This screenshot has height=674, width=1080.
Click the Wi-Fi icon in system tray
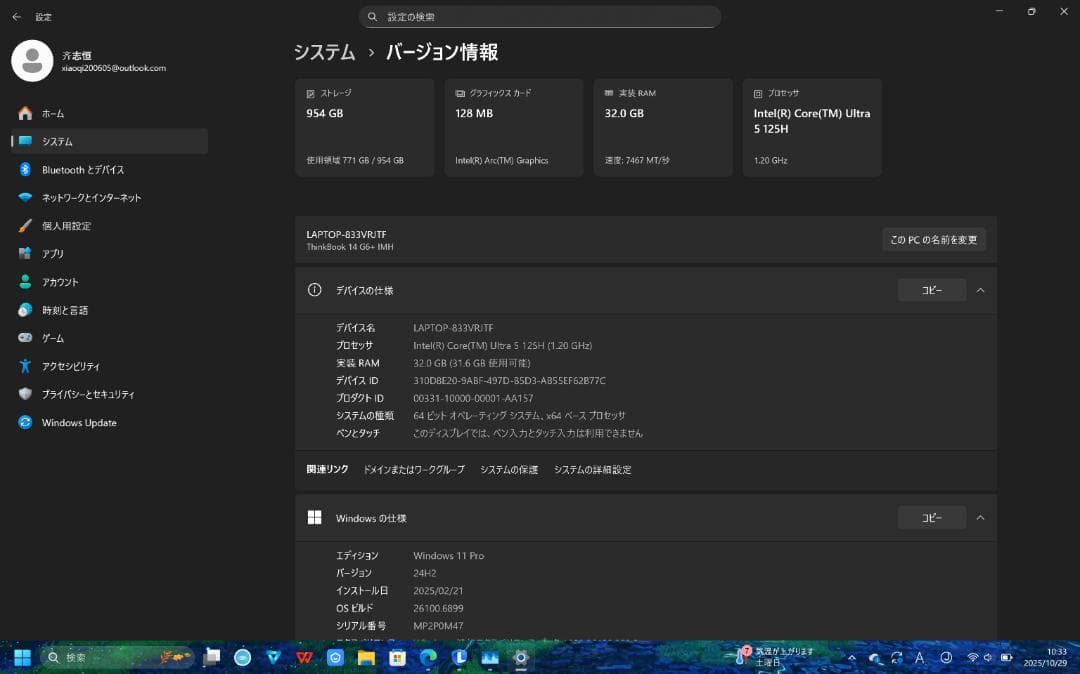(x=972, y=657)
